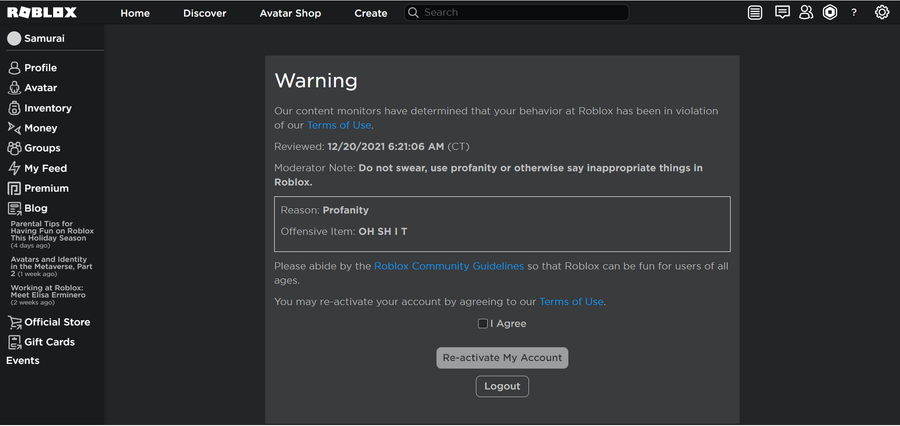This screenshot has width=900, height=426.
Task: Open Roblox Community Guidelines link
Action: pyautogui.click(x=449, y=266)
